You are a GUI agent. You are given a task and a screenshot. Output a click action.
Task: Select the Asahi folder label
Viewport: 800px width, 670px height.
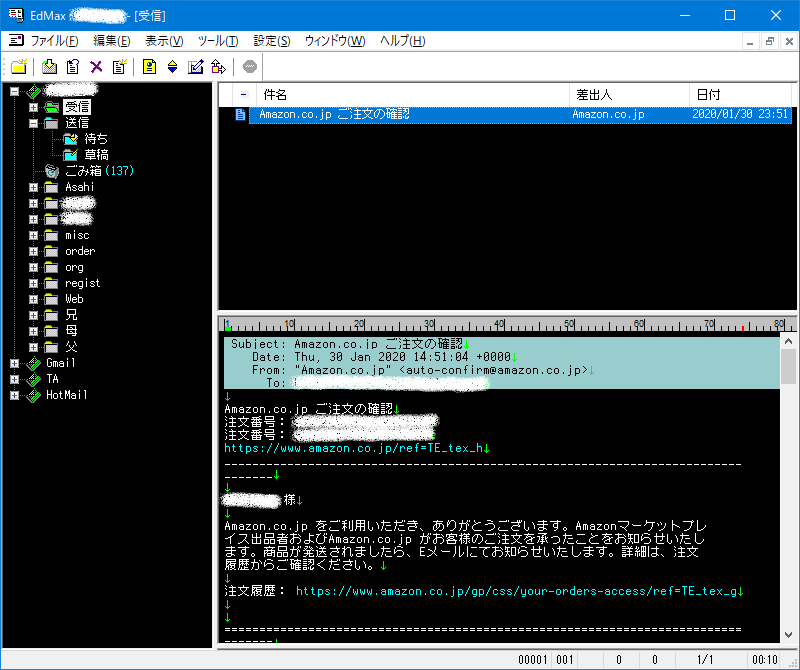pos(80,187)
